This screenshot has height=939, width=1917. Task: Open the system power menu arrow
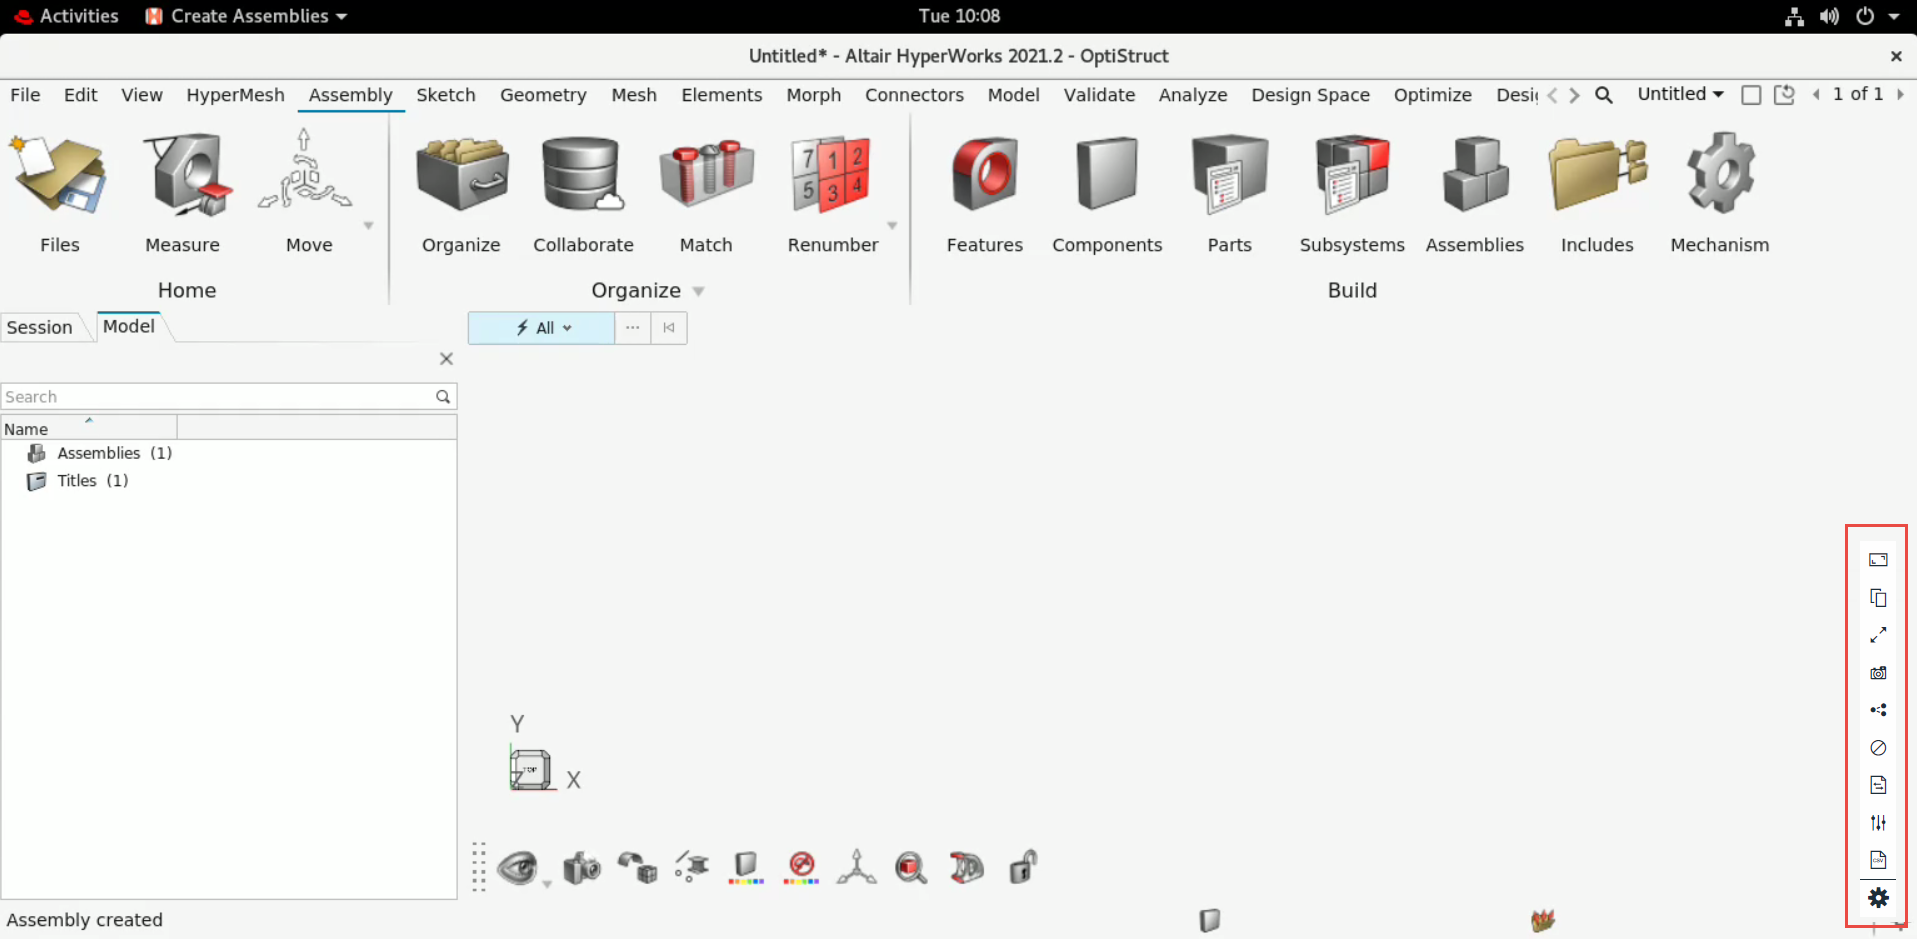click(x=1894, y=16)
